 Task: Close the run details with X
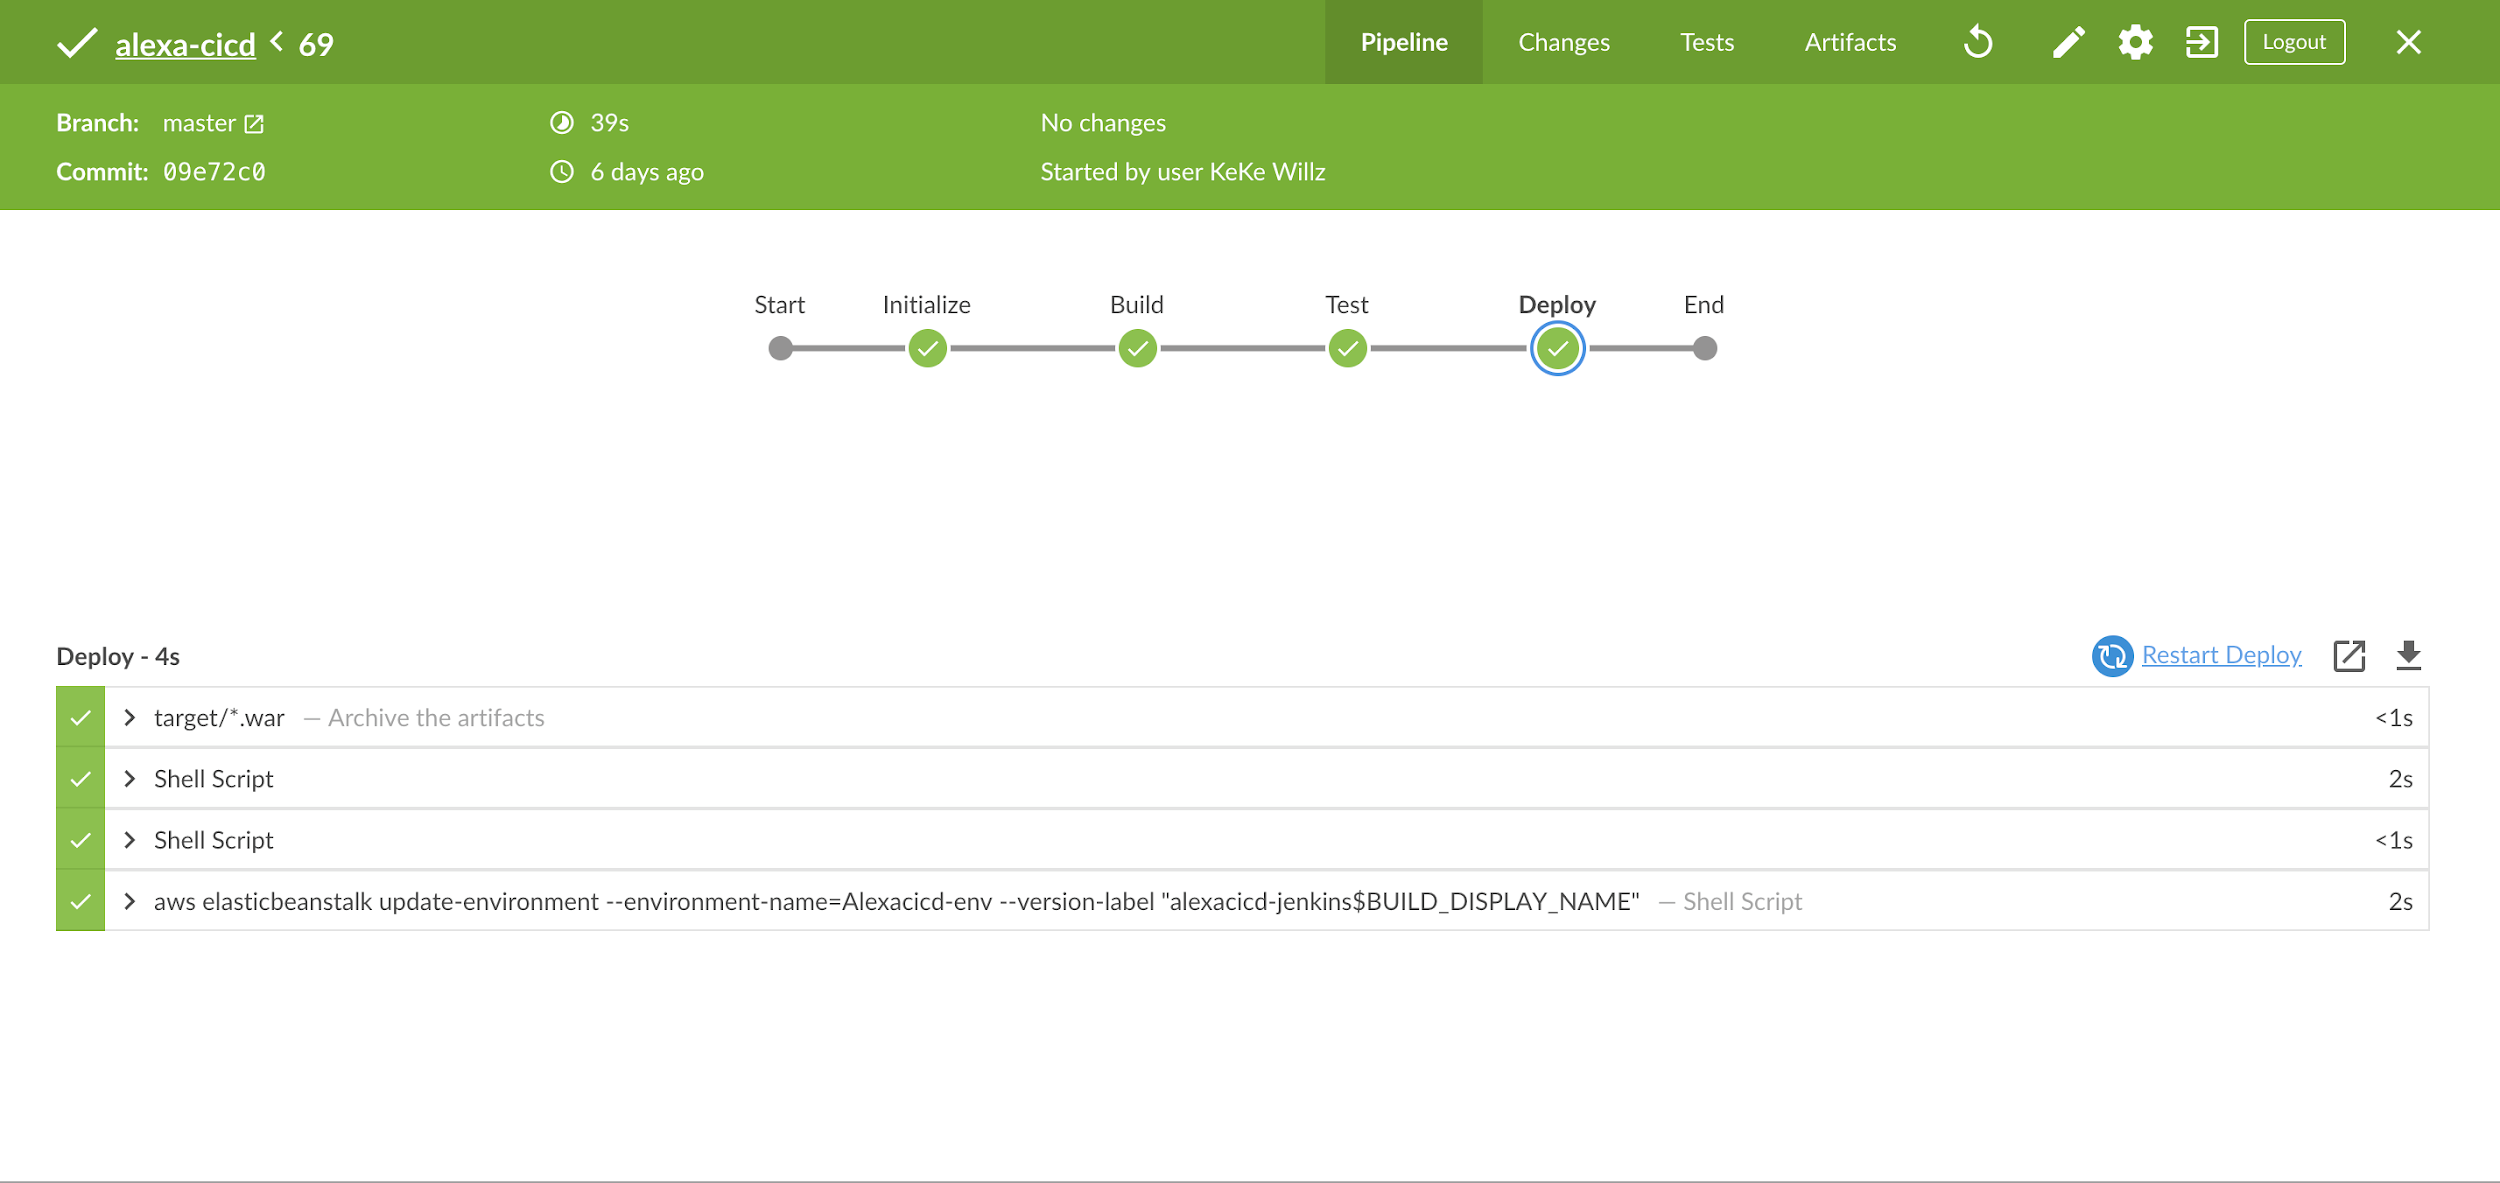2408,42
